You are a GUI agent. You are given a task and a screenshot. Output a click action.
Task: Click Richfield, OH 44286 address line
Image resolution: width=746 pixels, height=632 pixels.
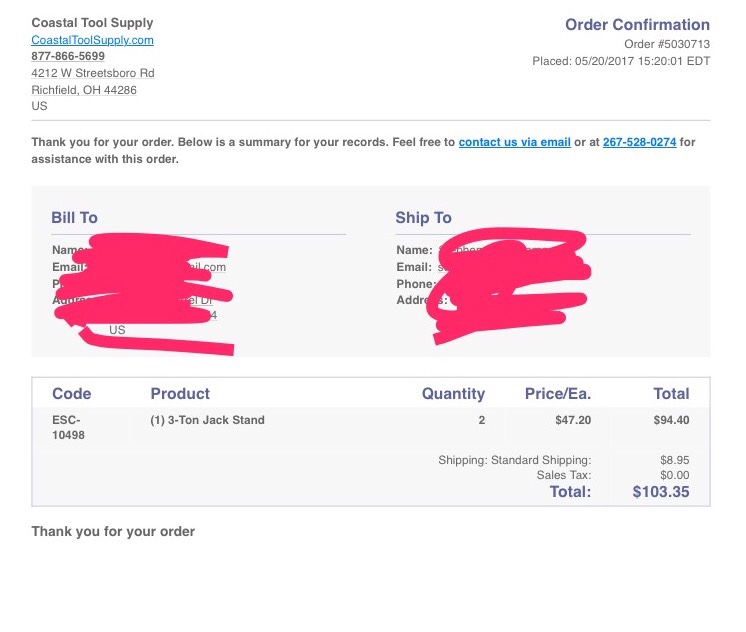pyautogui.click(x=84, y=90)
